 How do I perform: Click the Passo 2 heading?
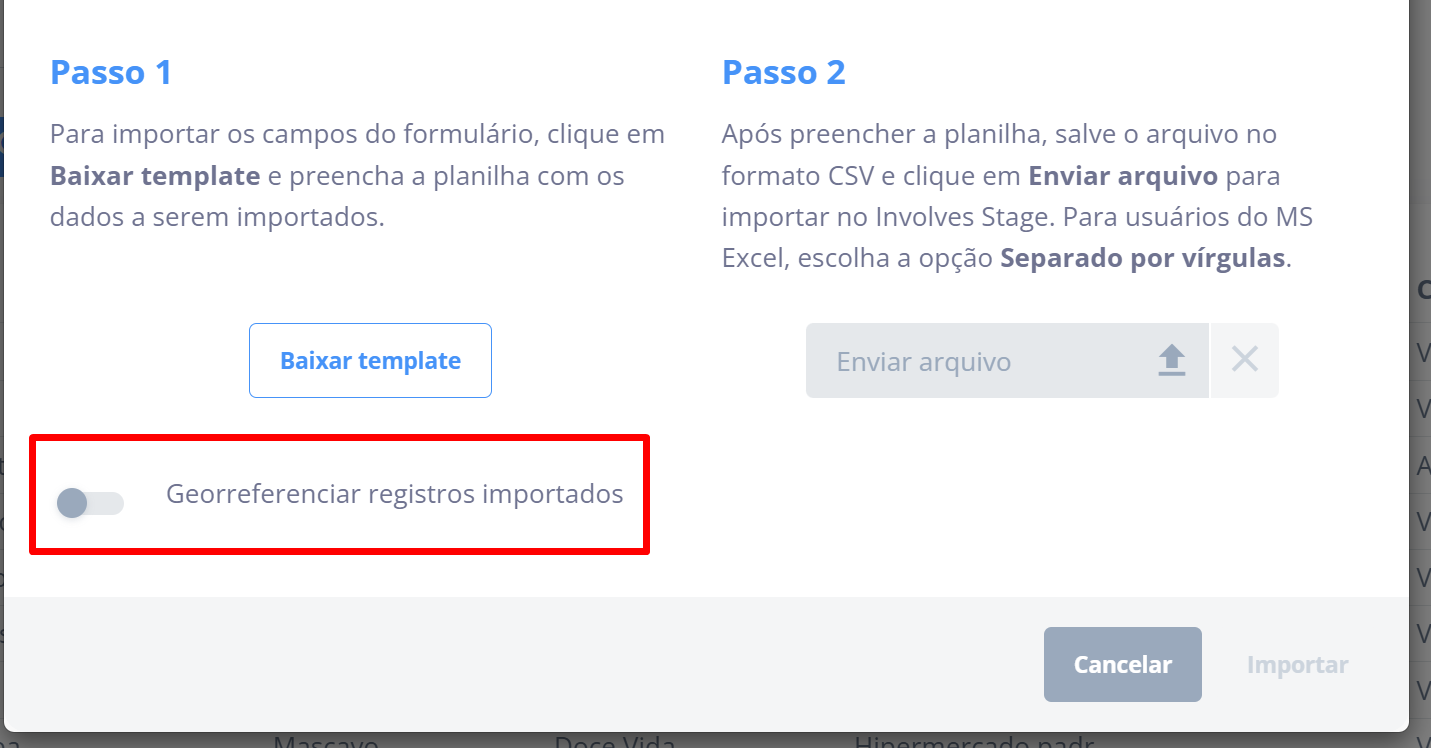784,73
